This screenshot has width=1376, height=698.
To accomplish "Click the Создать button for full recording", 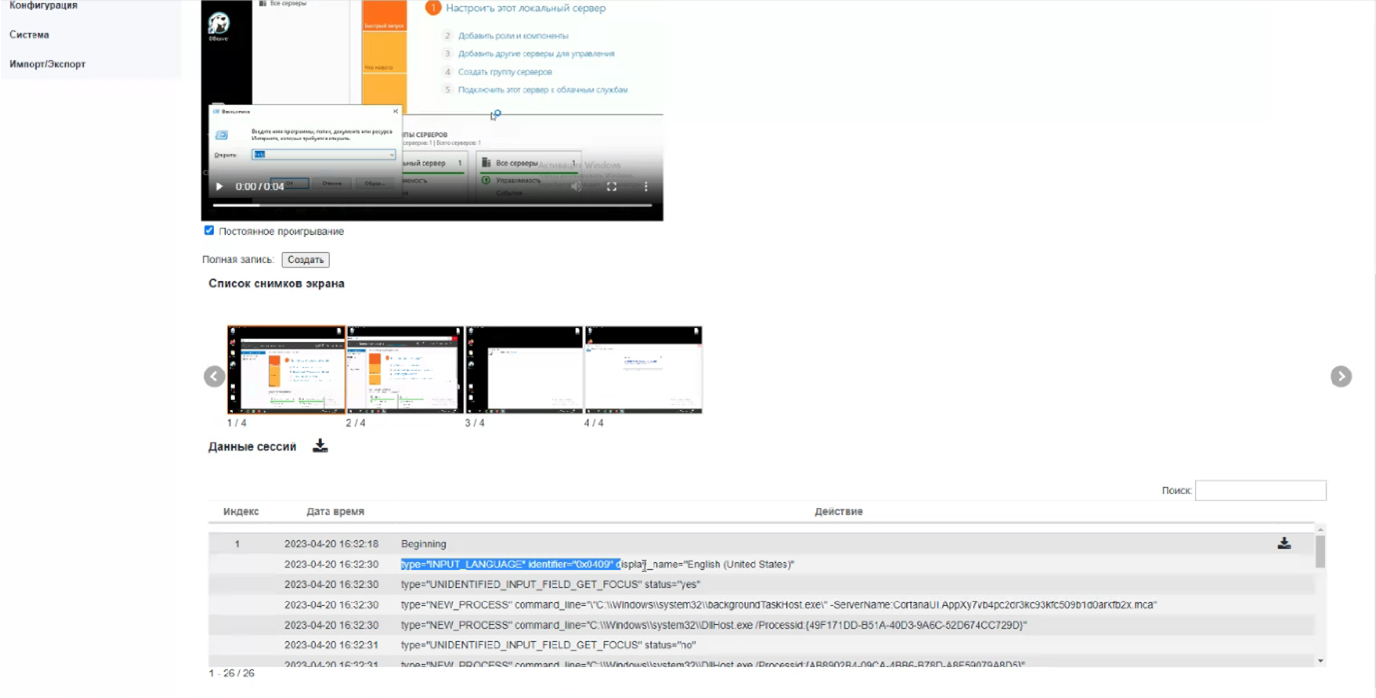I will [305, 260].
